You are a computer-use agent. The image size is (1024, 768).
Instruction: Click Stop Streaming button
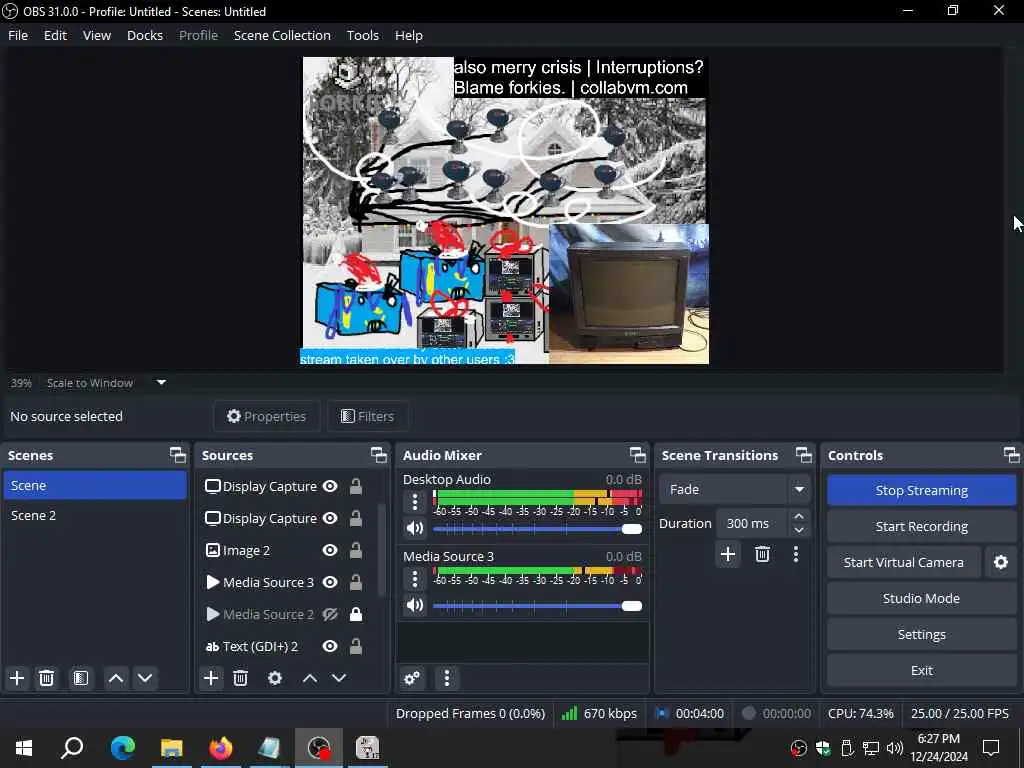pyautogui.click(x=921, y=490)
